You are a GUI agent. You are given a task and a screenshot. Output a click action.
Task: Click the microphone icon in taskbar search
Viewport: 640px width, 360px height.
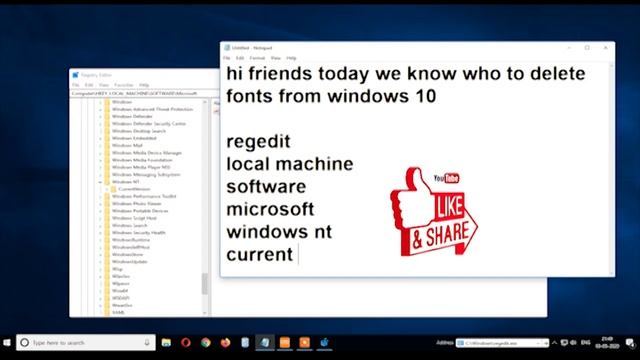click(147, 342)
